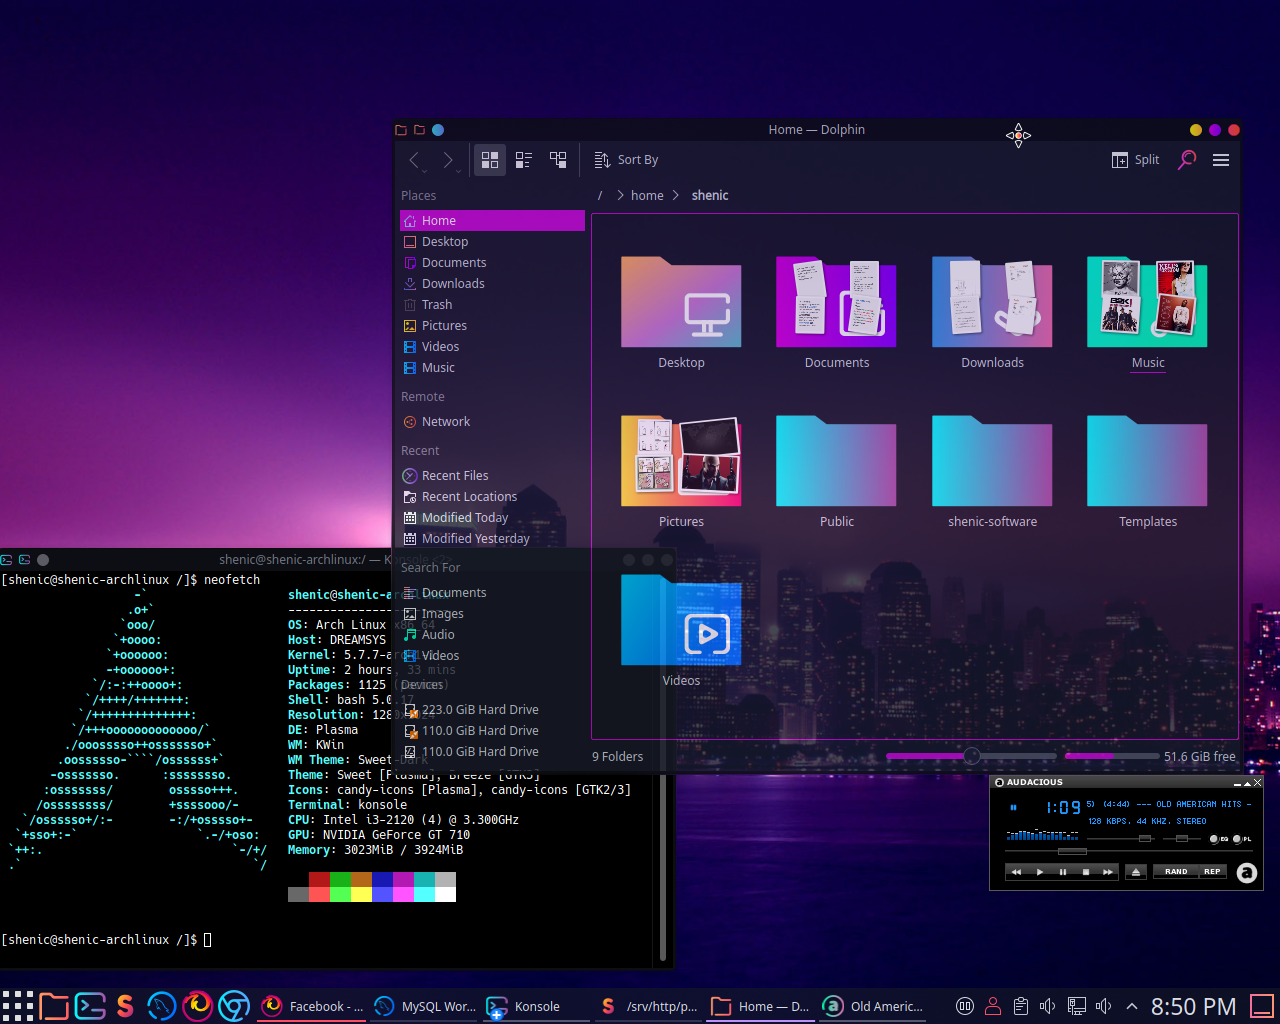Toggle the EQ equalizer button in Audacious

1219,839
